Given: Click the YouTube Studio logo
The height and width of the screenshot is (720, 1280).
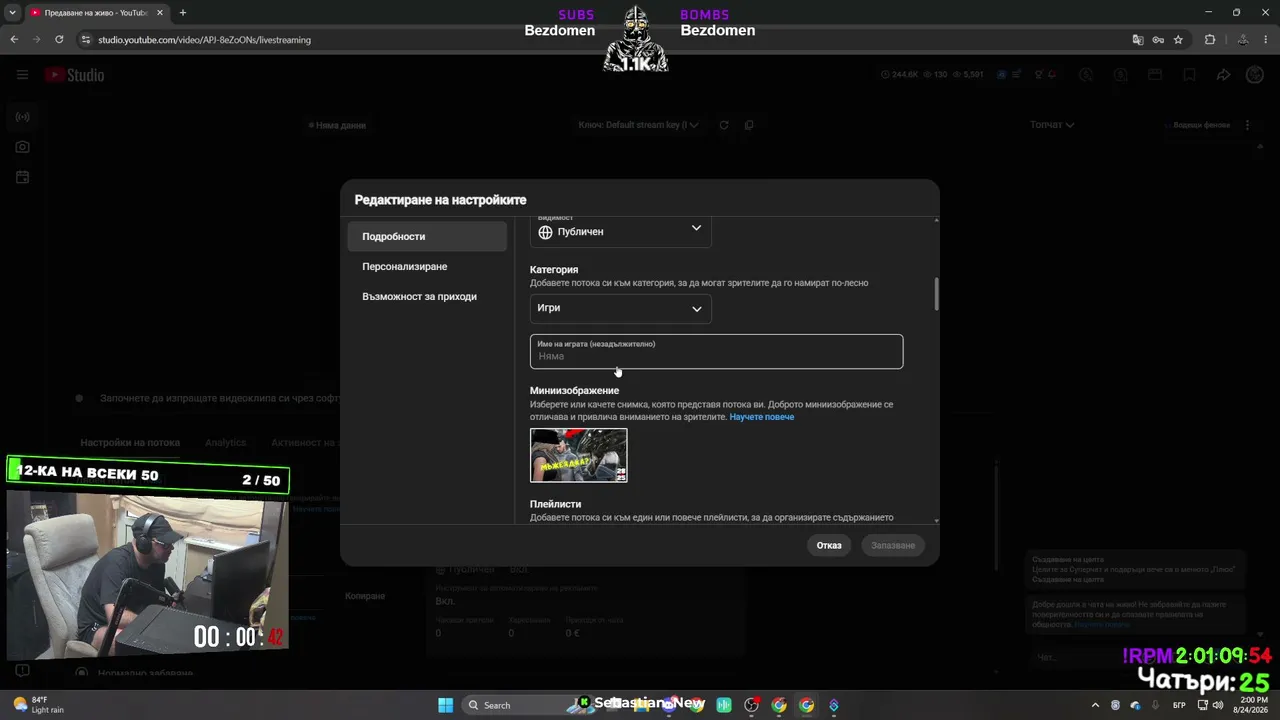Looking at the screenshot, I should (74, 75).
